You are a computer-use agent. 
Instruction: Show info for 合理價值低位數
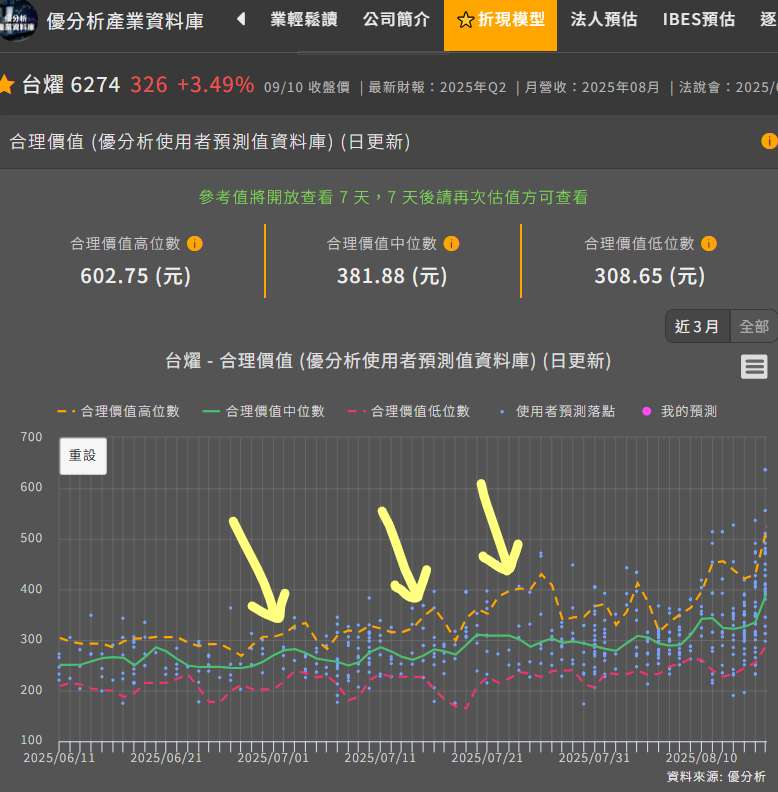tap(709, 244)
